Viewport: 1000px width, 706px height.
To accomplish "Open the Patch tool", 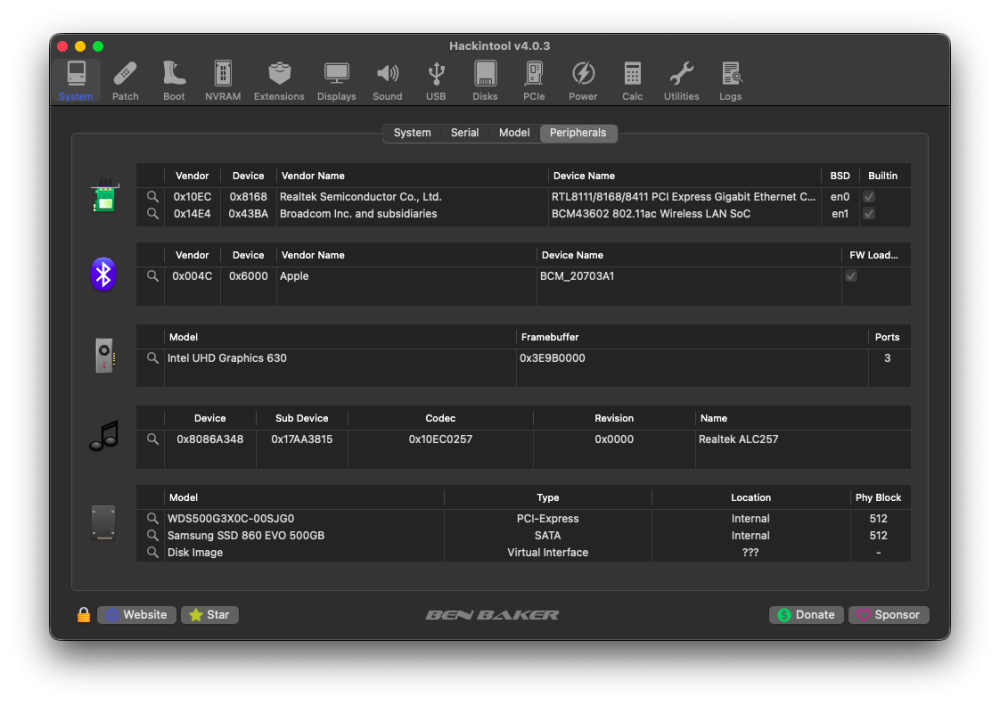I will coord(125,80).
